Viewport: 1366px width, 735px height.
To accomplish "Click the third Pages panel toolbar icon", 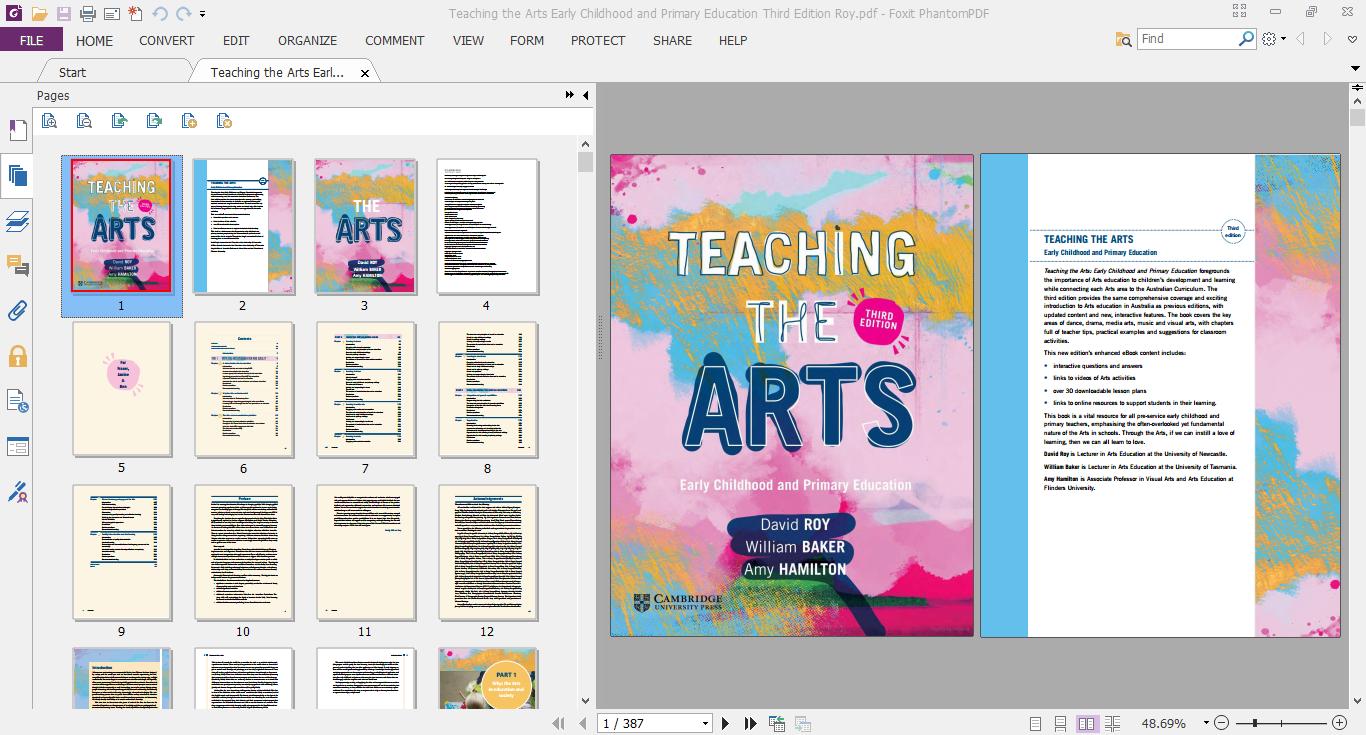I will [x=119, y=121].
